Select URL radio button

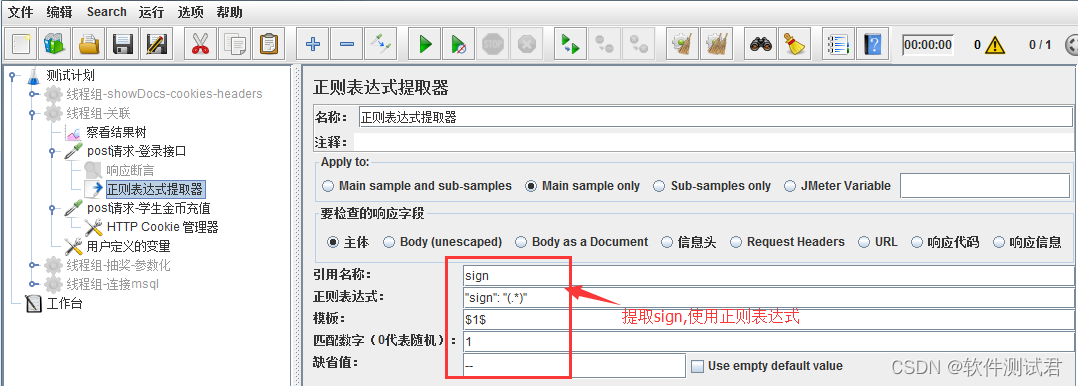point(864,242)
